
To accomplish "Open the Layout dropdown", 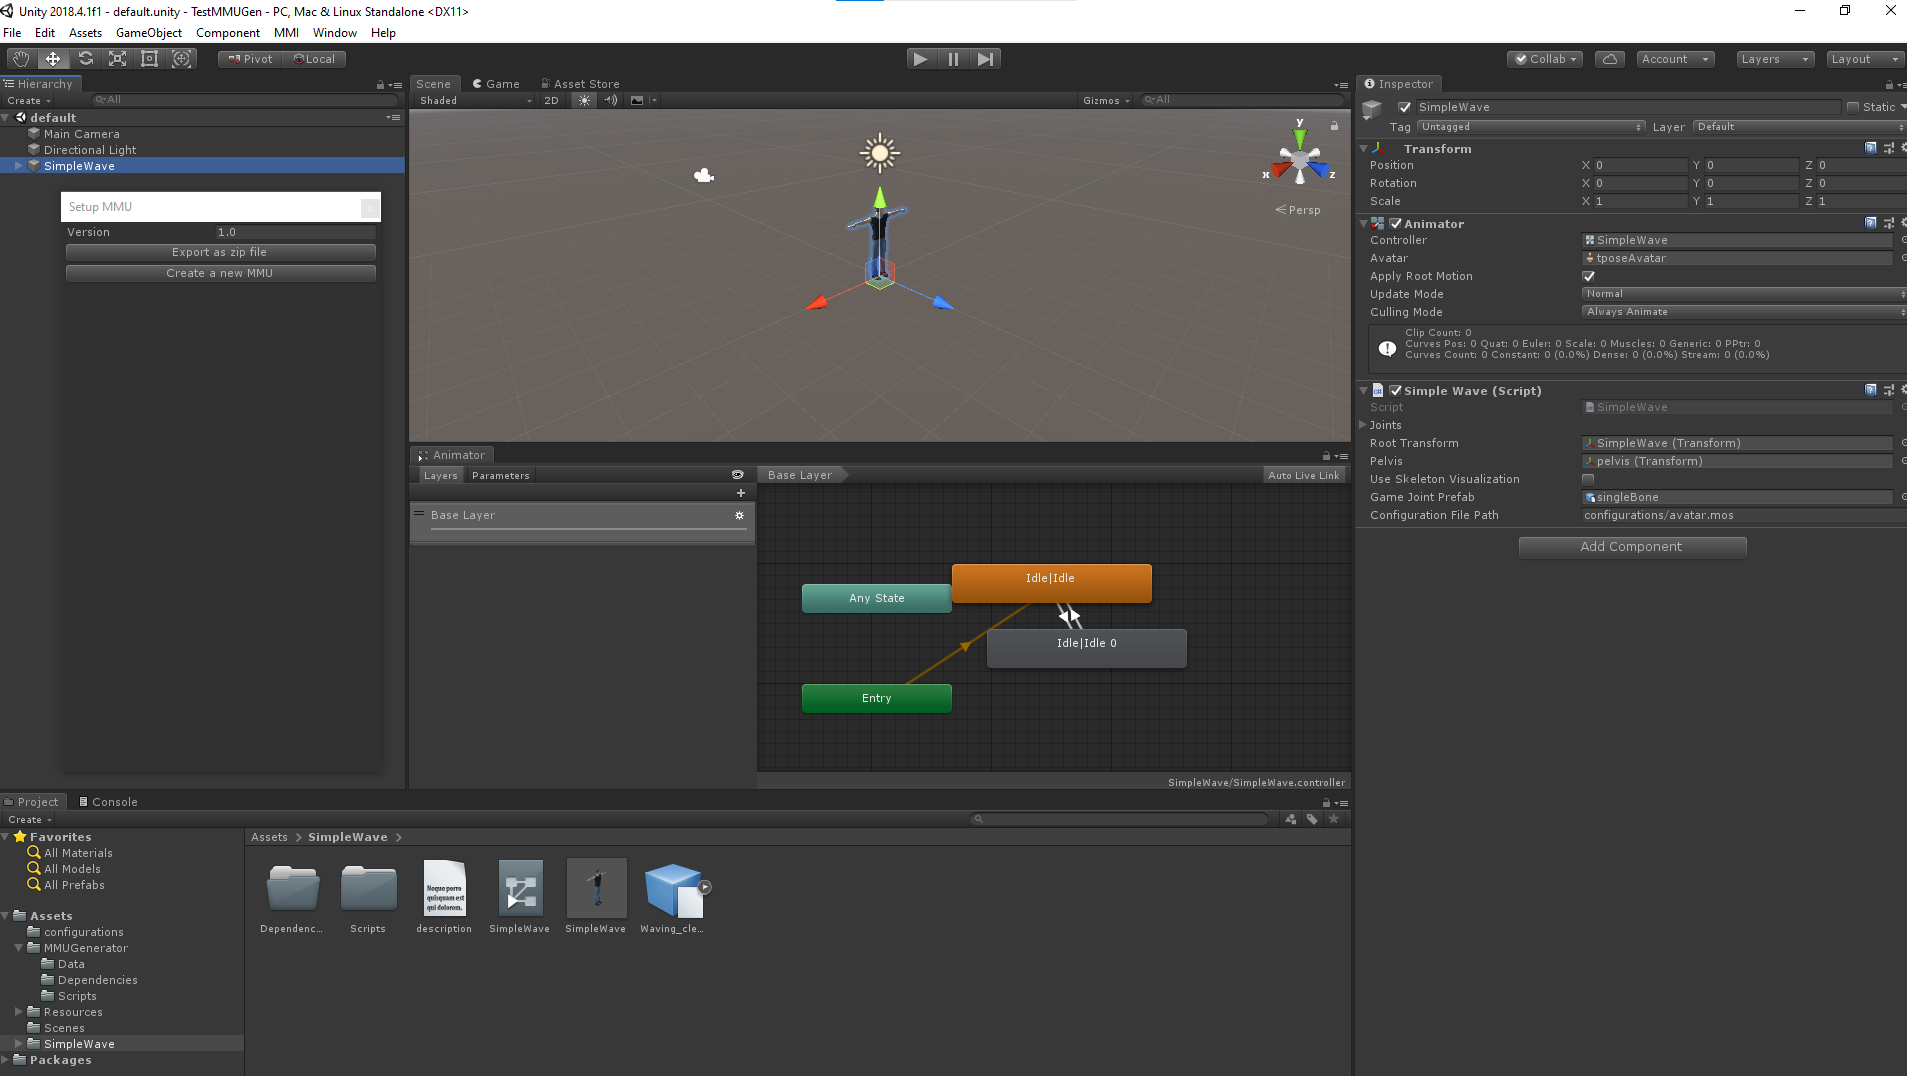I will tap(1865, 59).
